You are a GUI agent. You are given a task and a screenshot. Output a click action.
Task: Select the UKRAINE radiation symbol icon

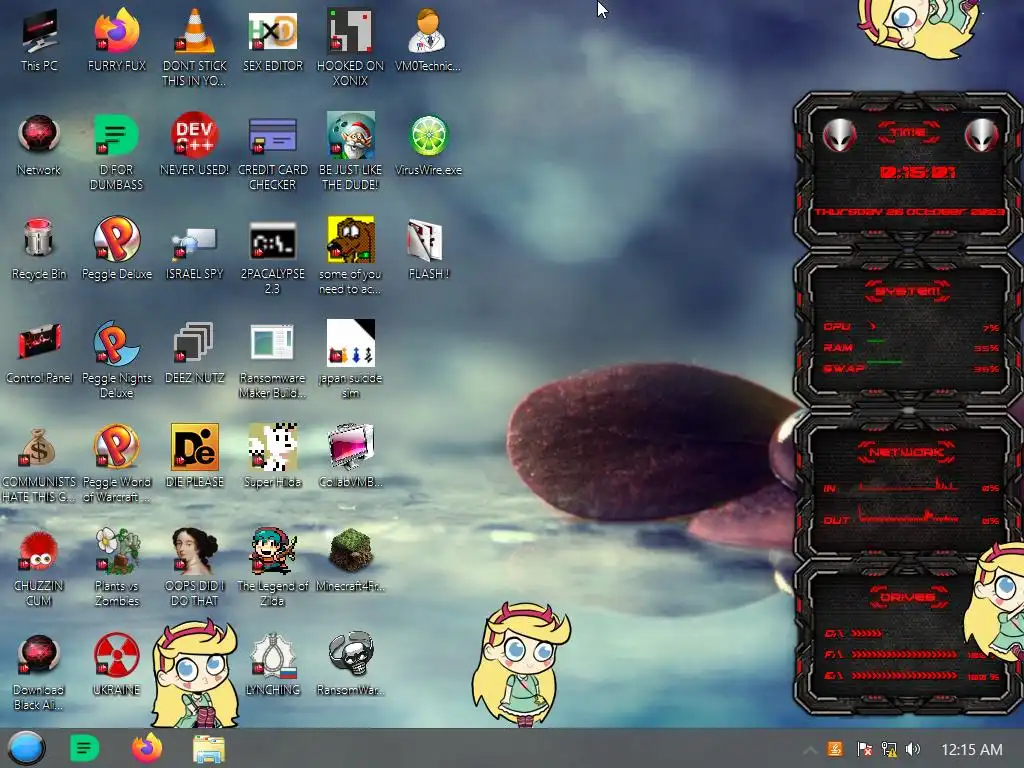tap(117, 664)
